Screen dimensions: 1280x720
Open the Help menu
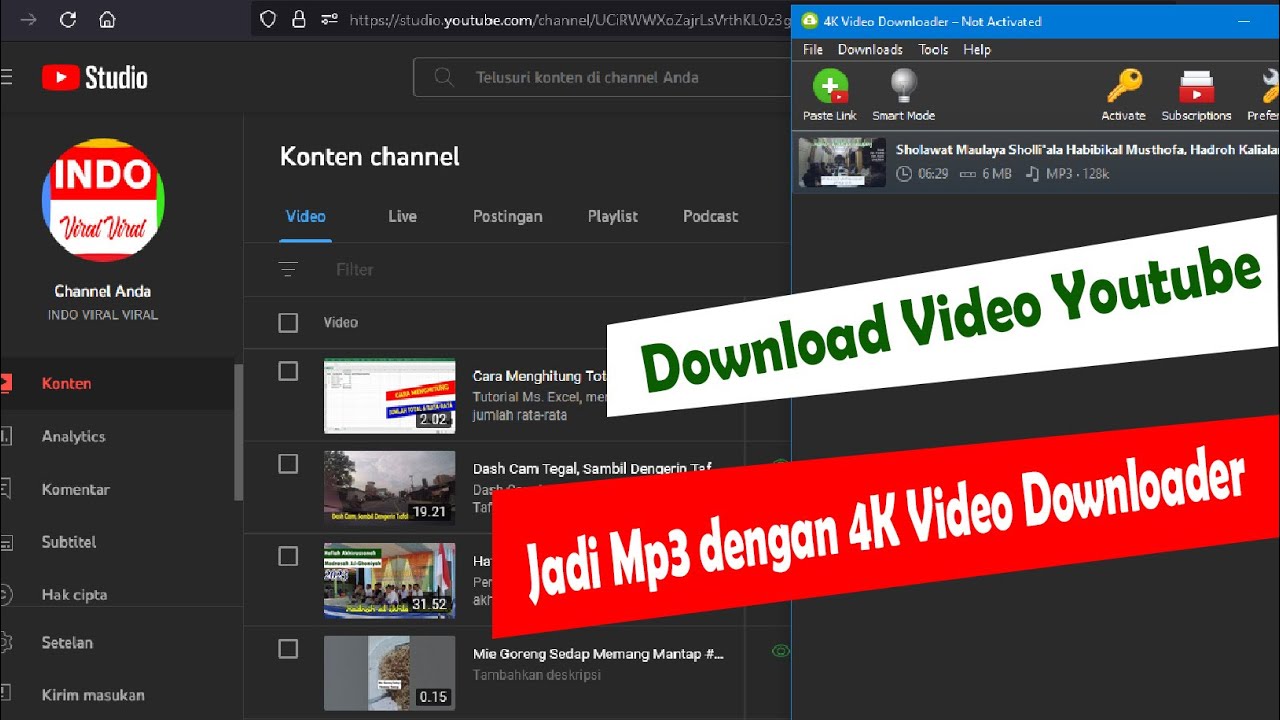point(977,49)
